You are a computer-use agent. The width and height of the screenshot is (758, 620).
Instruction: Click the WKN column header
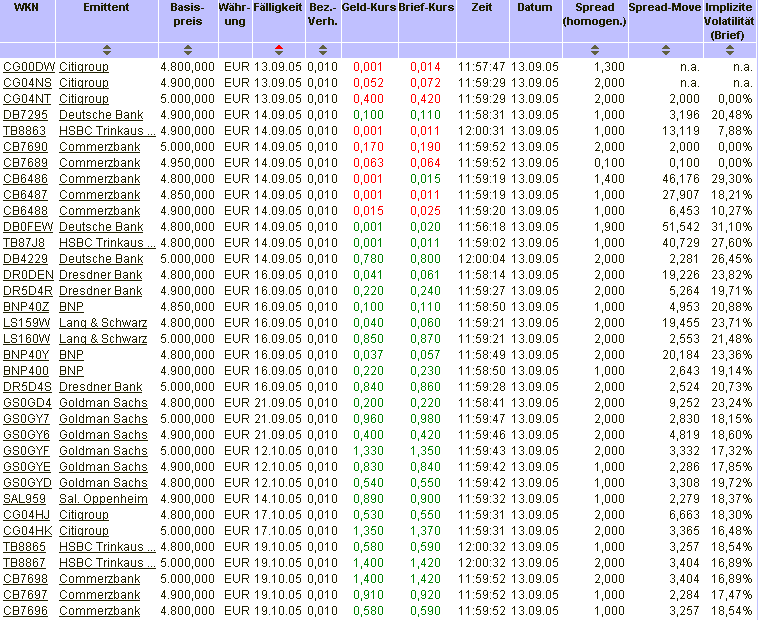[x=27, y=7]
